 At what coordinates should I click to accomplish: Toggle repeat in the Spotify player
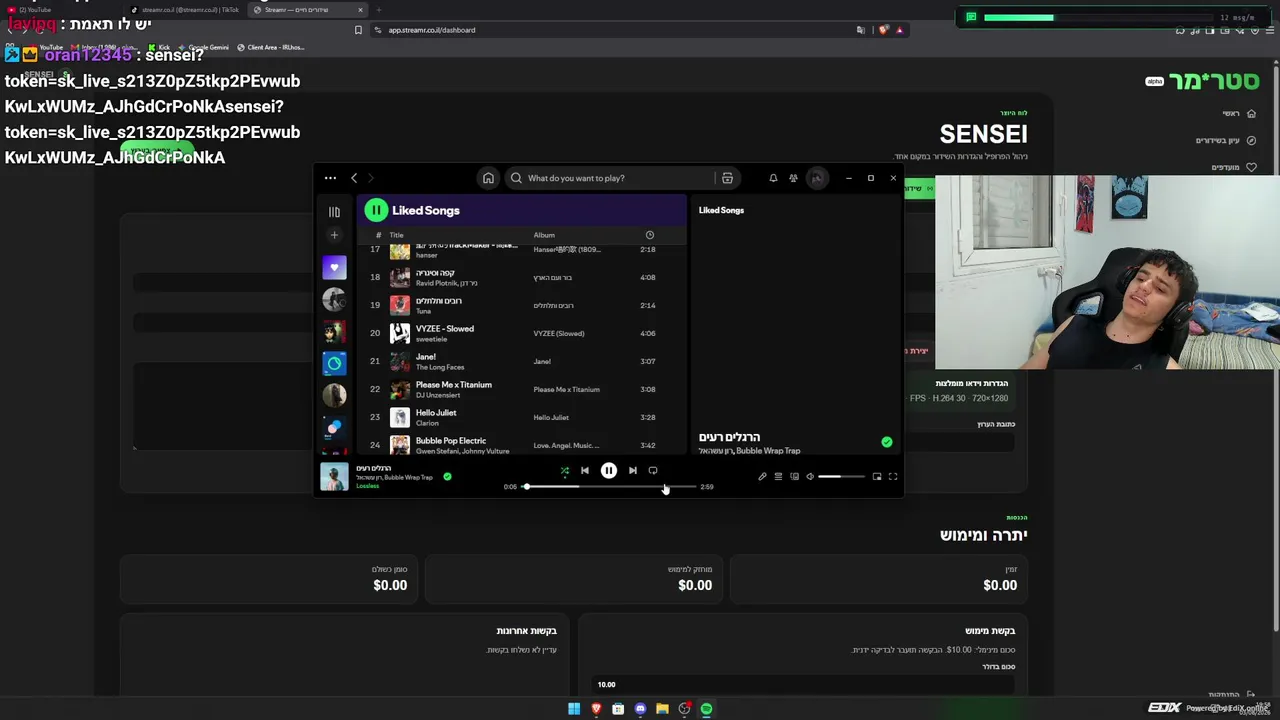653,470
